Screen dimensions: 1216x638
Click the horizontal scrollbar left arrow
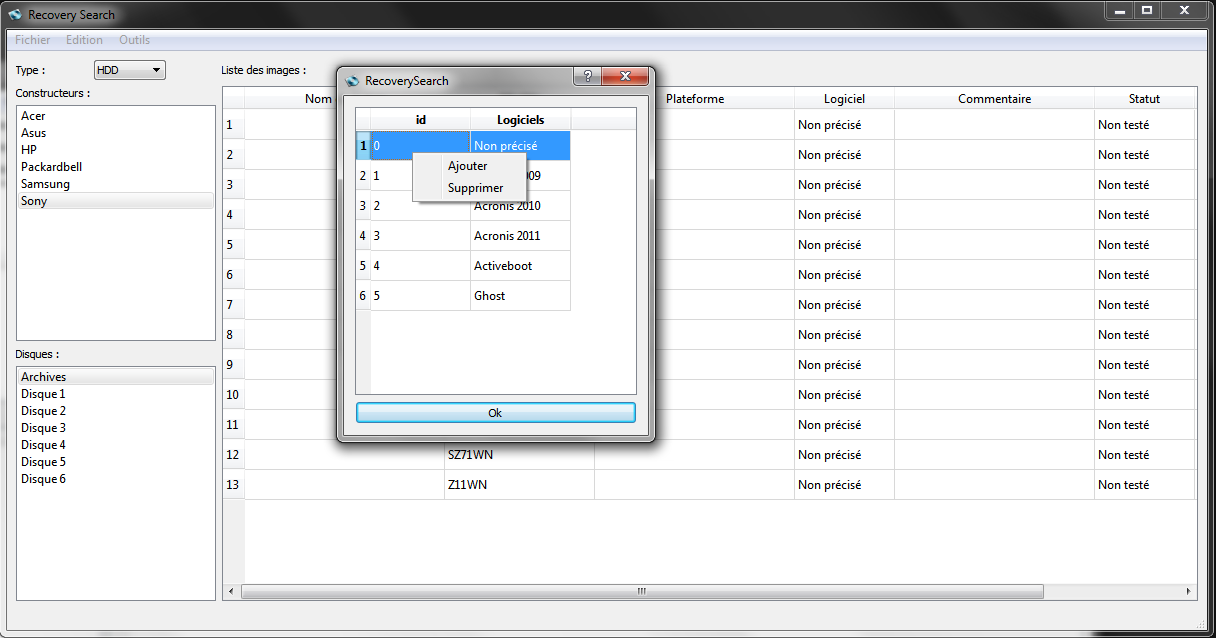pyautogui.click(x=232, y=591)
